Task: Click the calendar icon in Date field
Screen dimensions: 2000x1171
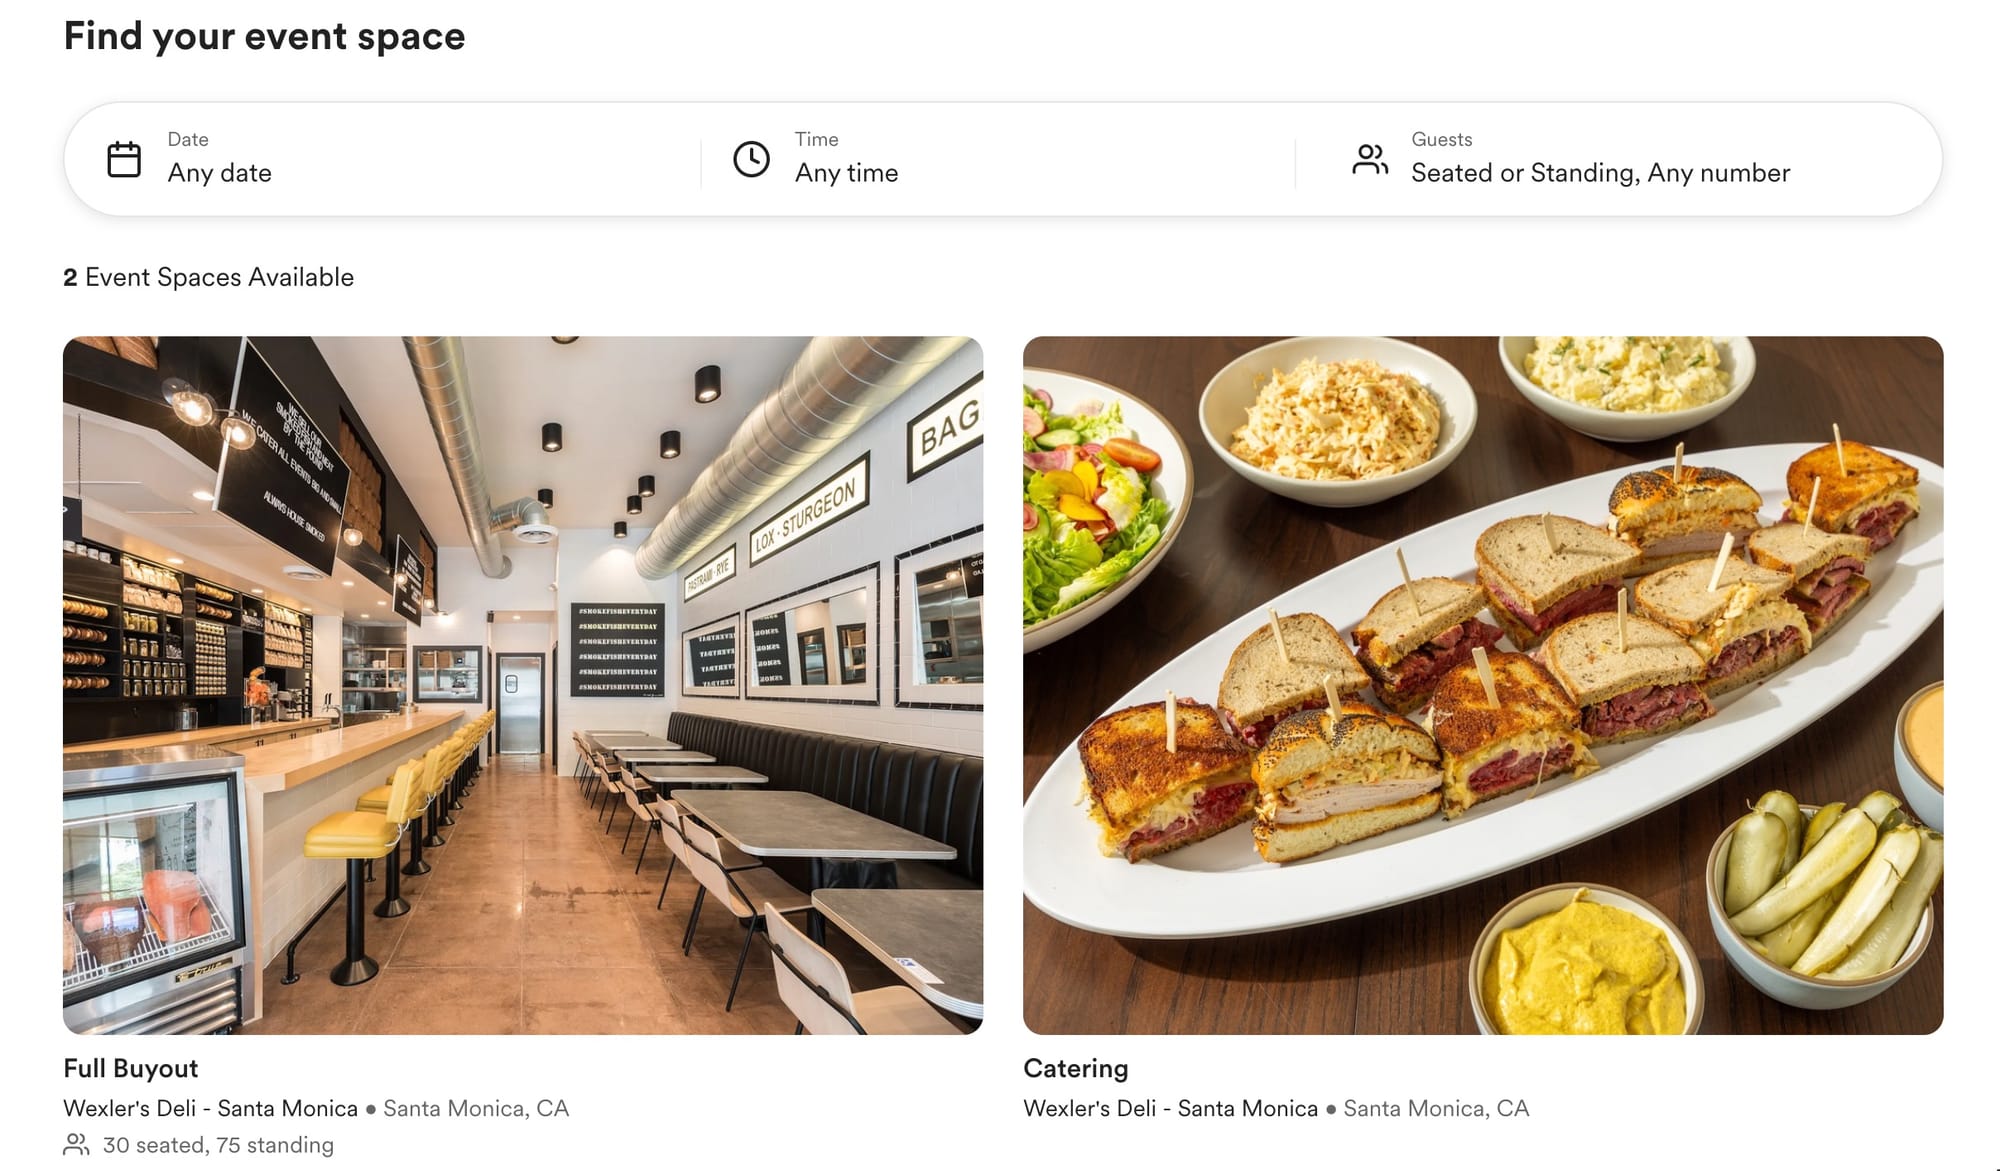Action: click(124, 159)
